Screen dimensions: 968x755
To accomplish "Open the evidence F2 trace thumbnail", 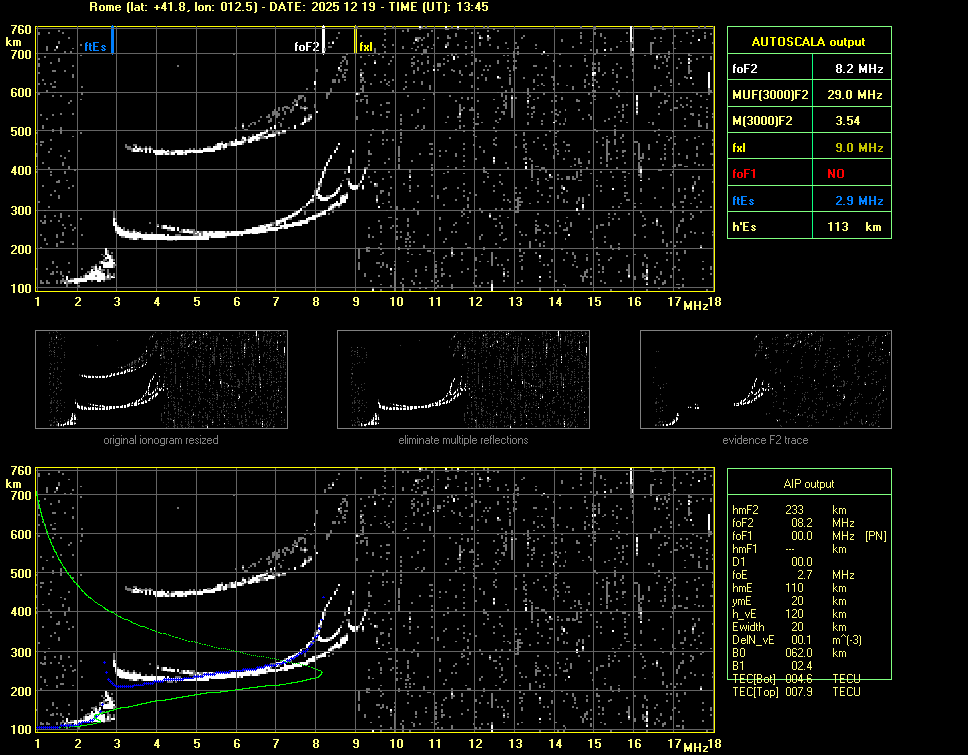I will point(765,380).
